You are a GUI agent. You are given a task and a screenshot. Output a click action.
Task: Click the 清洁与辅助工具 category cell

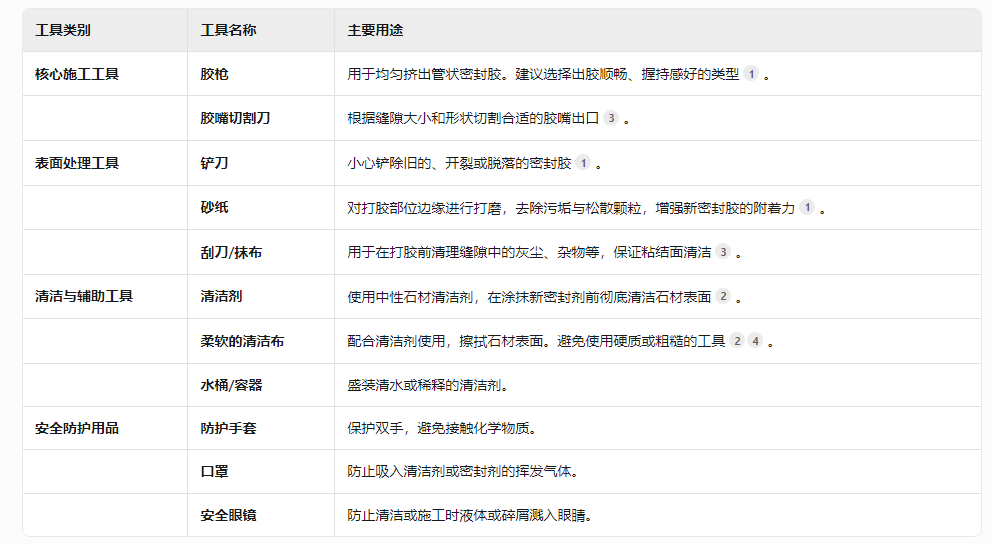(x=84, y=296)
